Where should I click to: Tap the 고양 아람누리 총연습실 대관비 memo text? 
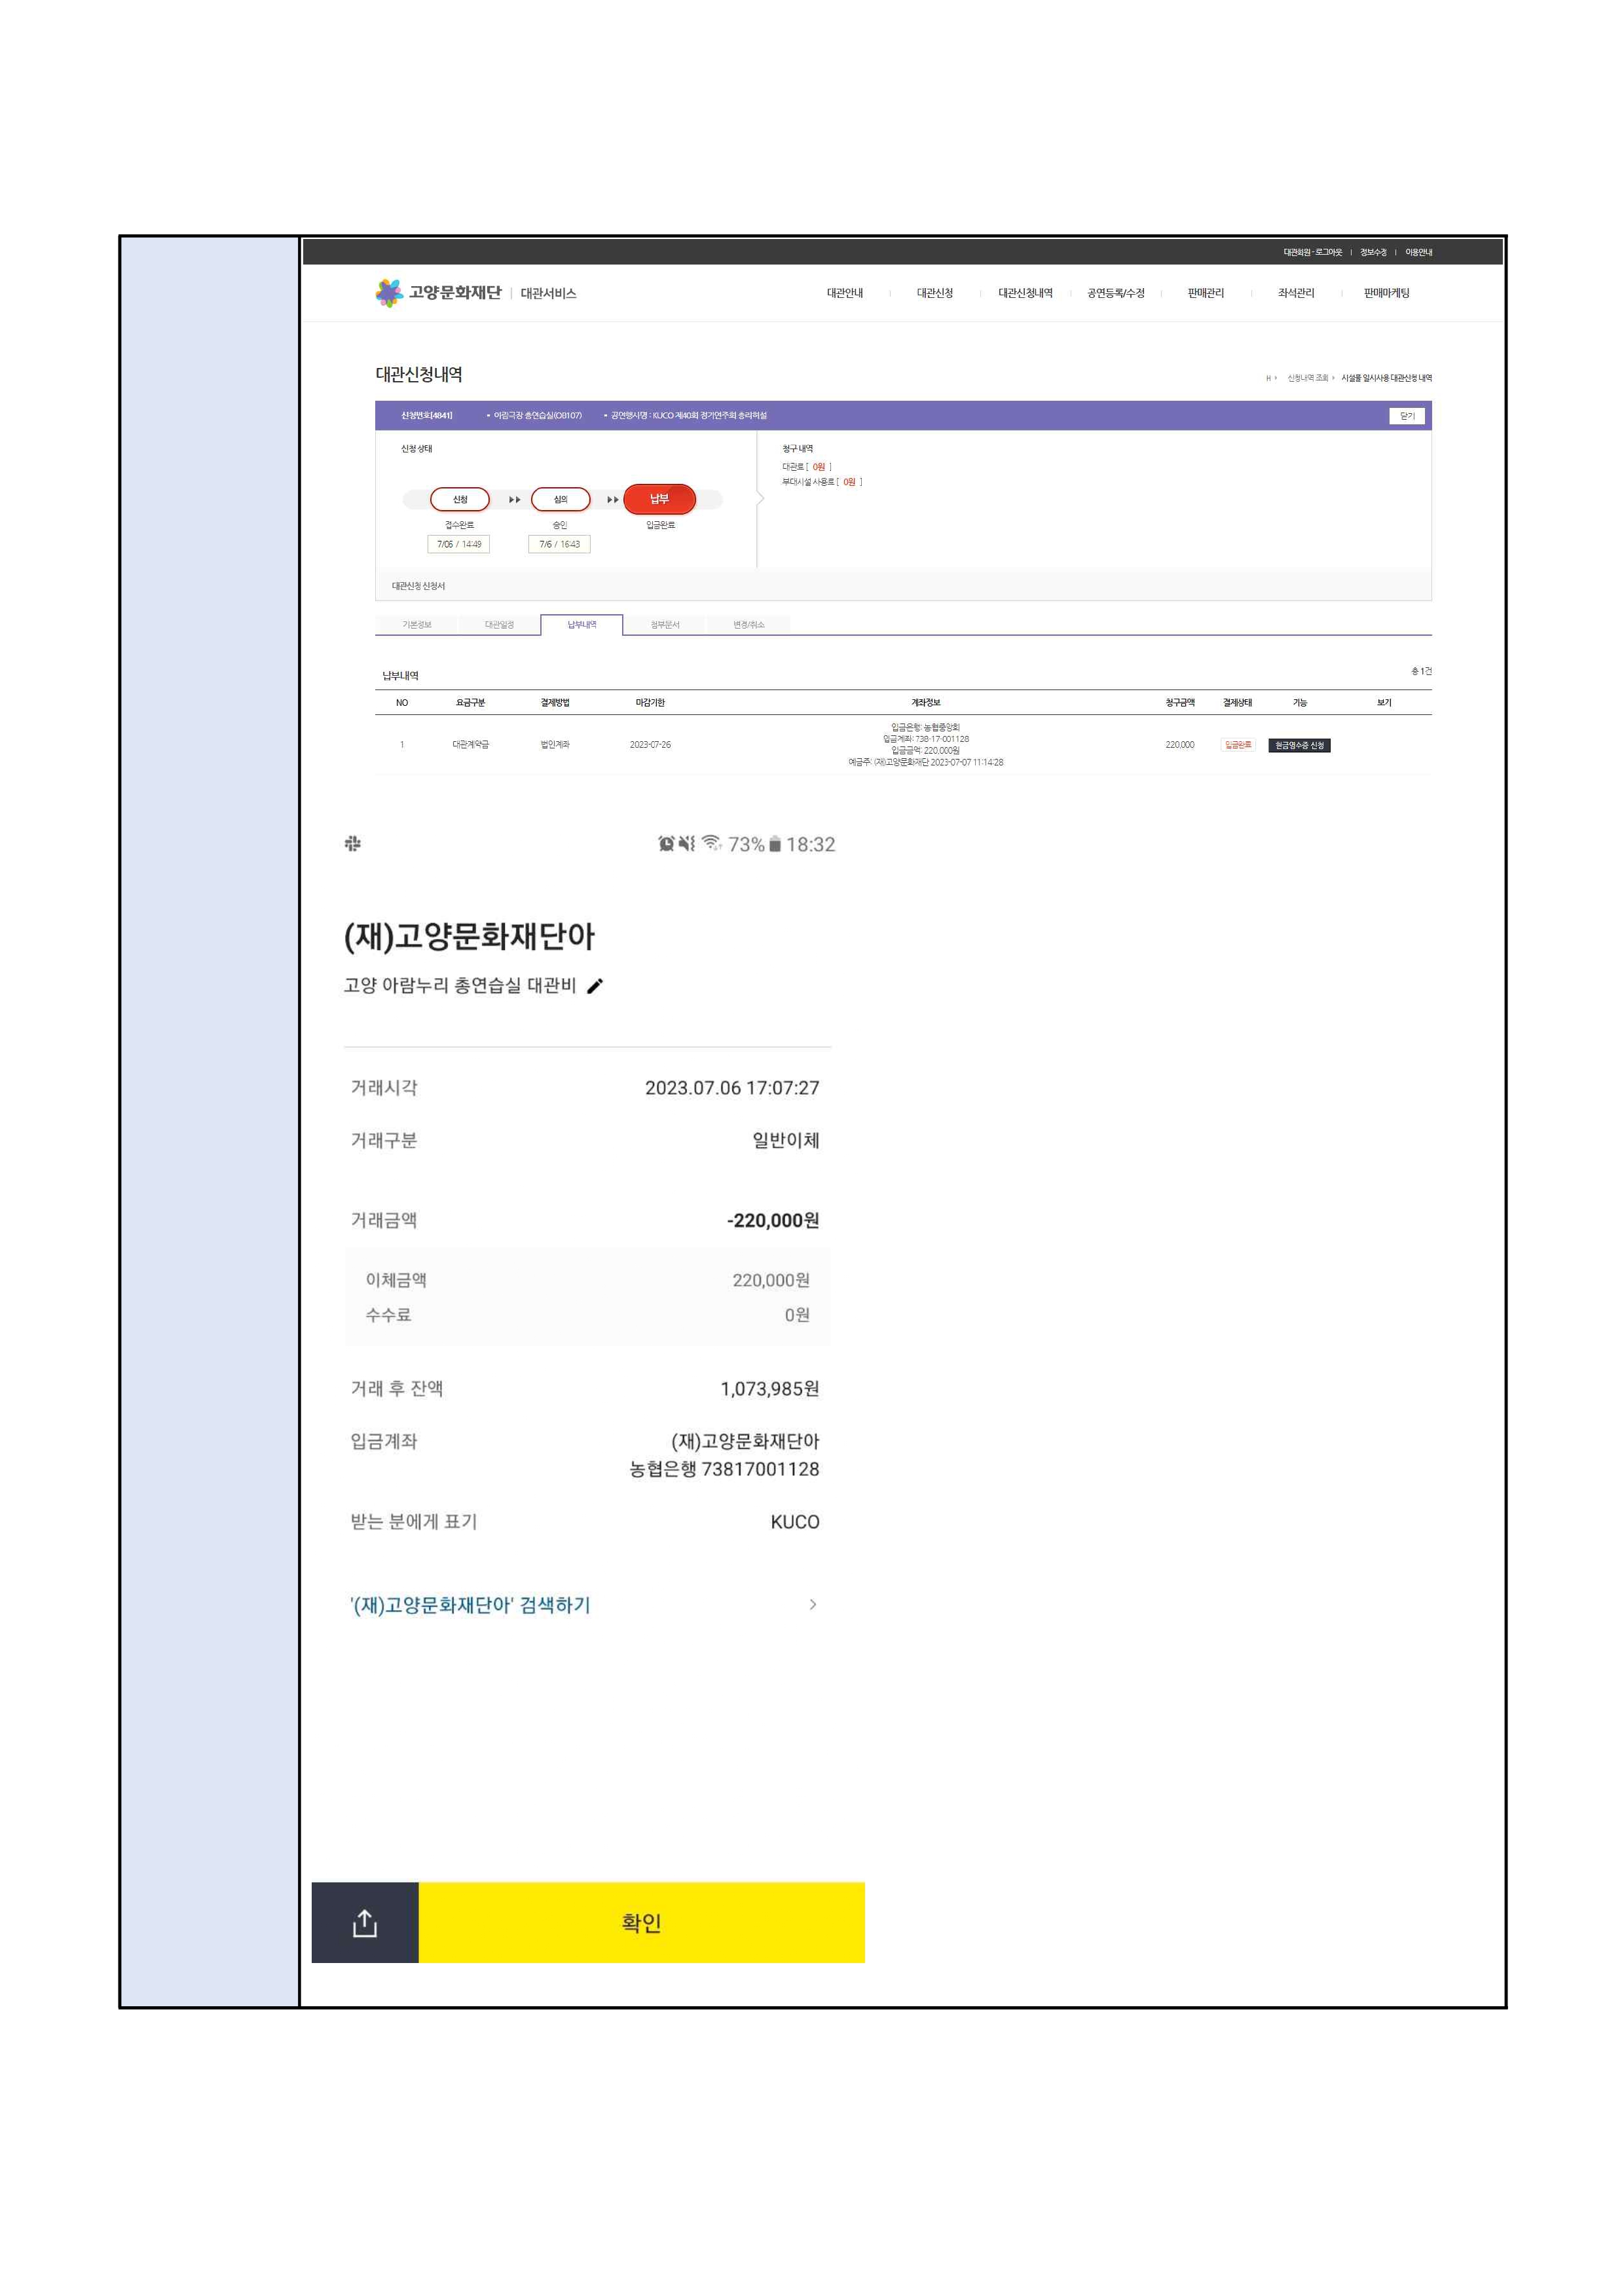click(x=460, y=985)
